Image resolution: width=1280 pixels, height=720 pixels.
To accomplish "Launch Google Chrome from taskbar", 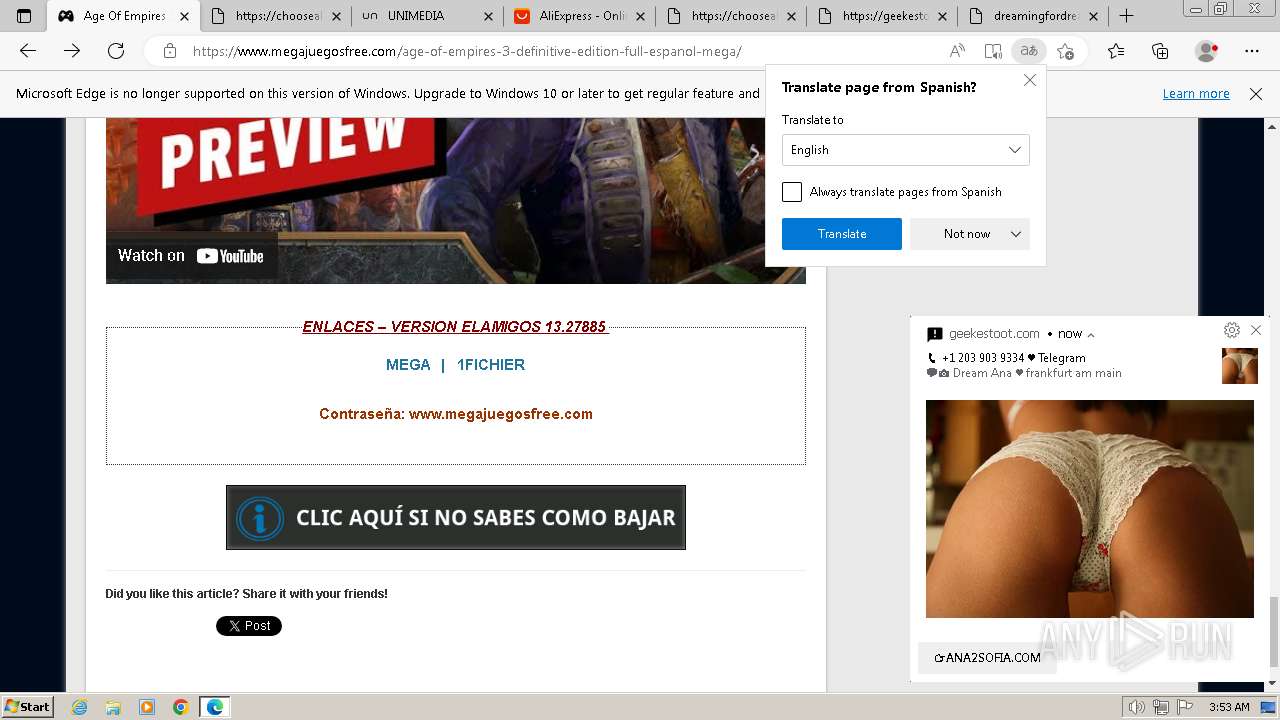I will pyautogui.click(x=181, y=707).
